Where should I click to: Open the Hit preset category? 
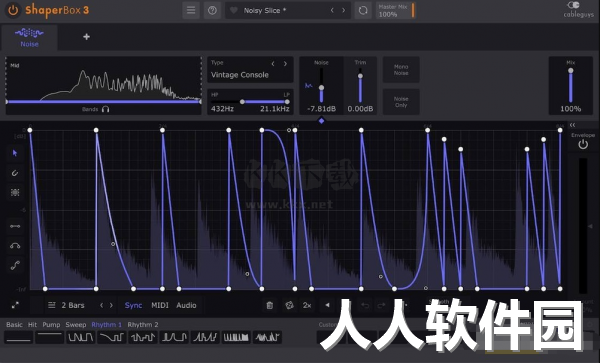tap(33, 325)
